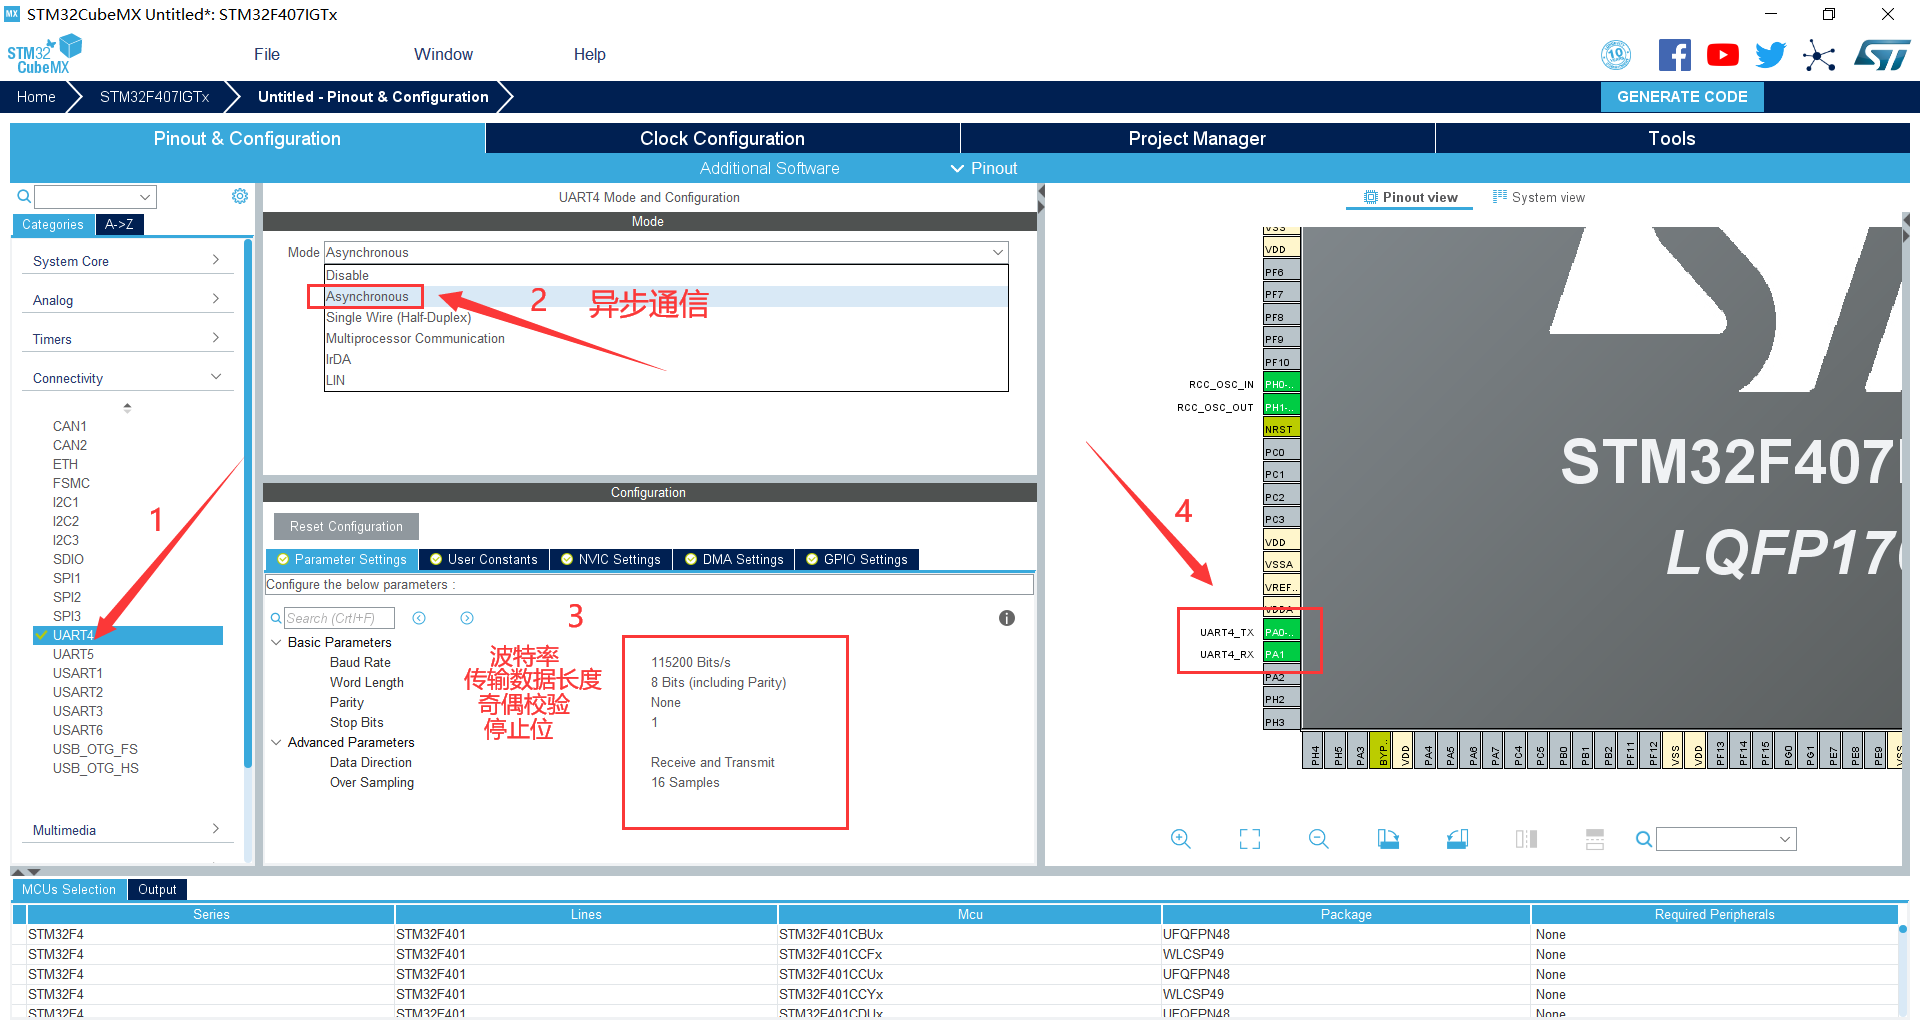Collapse the Basic Parameters group
This screenshot has width=1920, height=1030.
click(276, 642)
